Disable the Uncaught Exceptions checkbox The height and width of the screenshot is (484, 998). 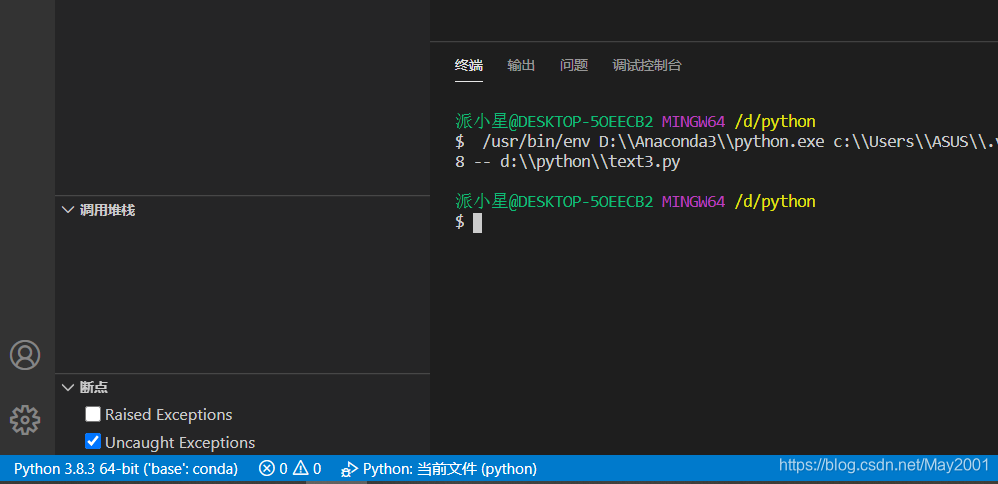[x=93, y=441]
